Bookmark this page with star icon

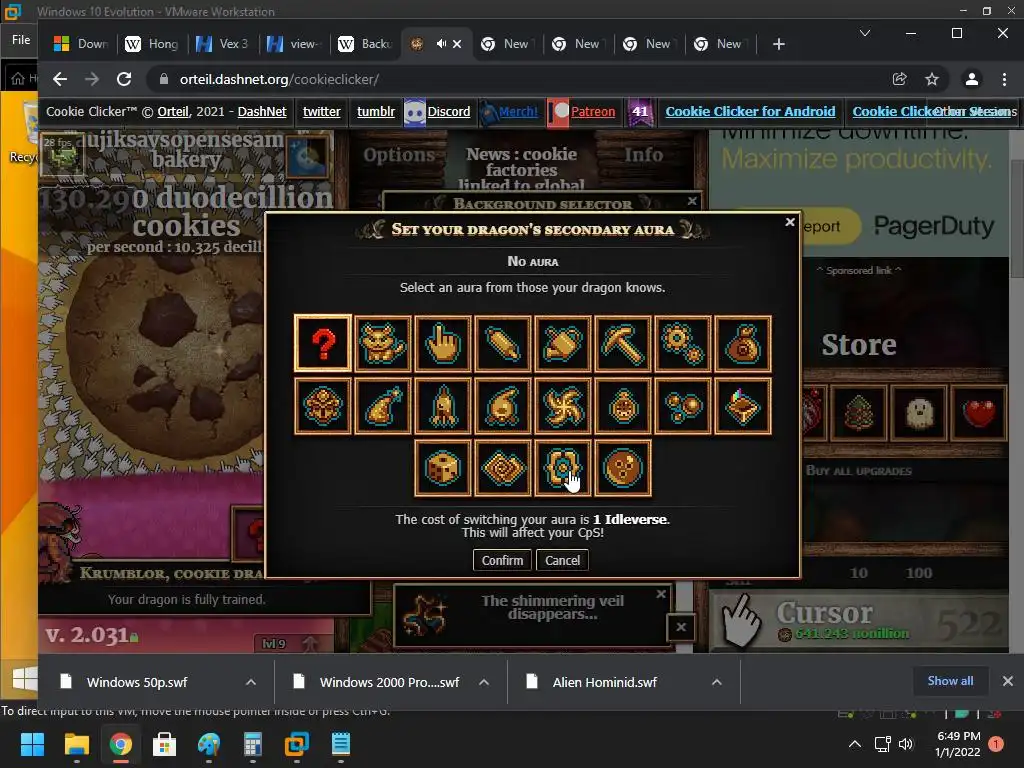932,79
